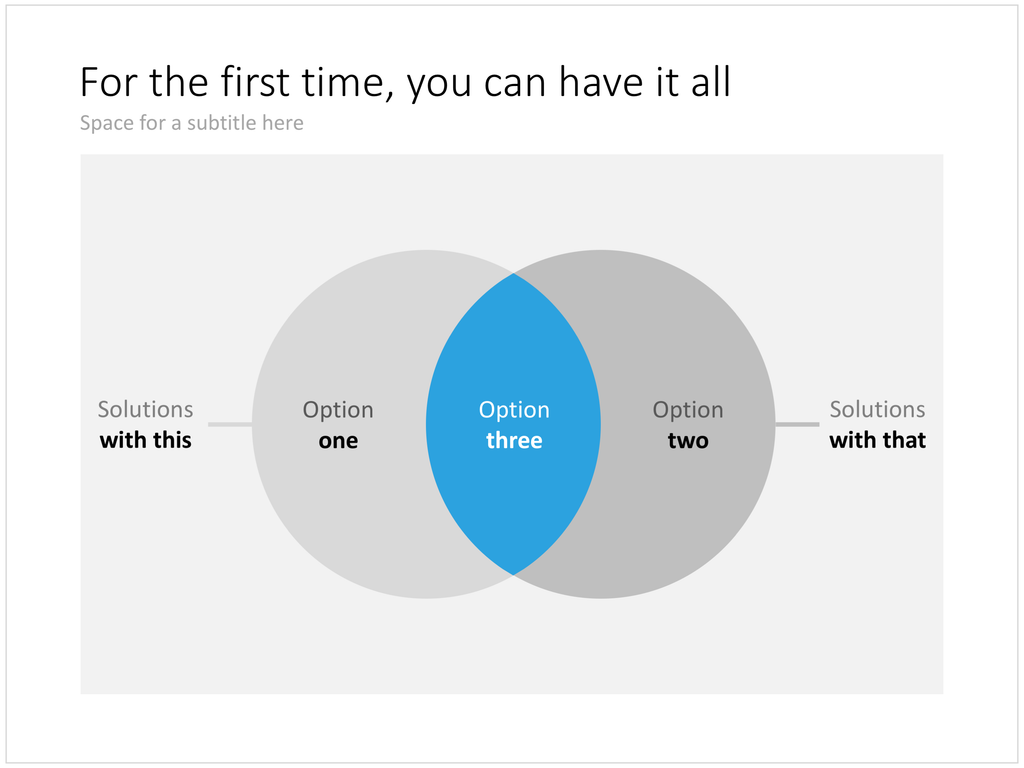Click the "Space for a subtitle here" placeholder
The image size is (1024, 768).
point(191,123)
